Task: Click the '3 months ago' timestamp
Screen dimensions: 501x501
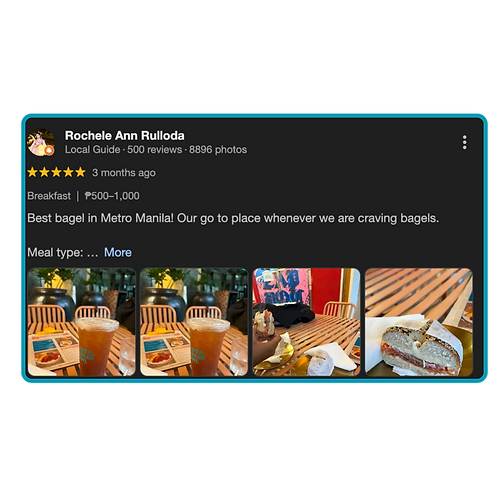Action: 124,173
